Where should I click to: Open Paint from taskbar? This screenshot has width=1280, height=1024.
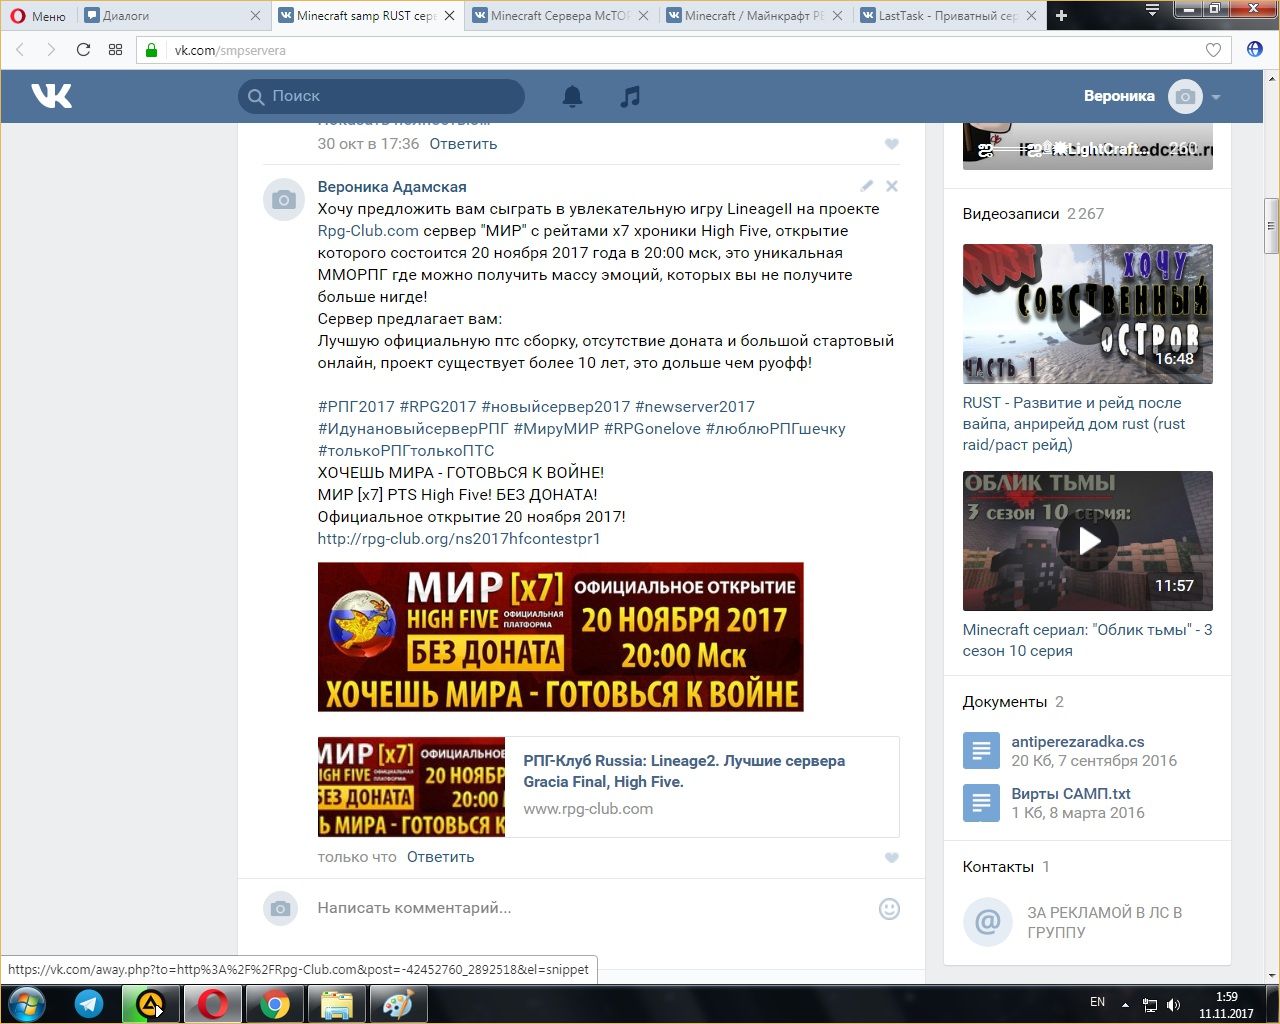398,1004
